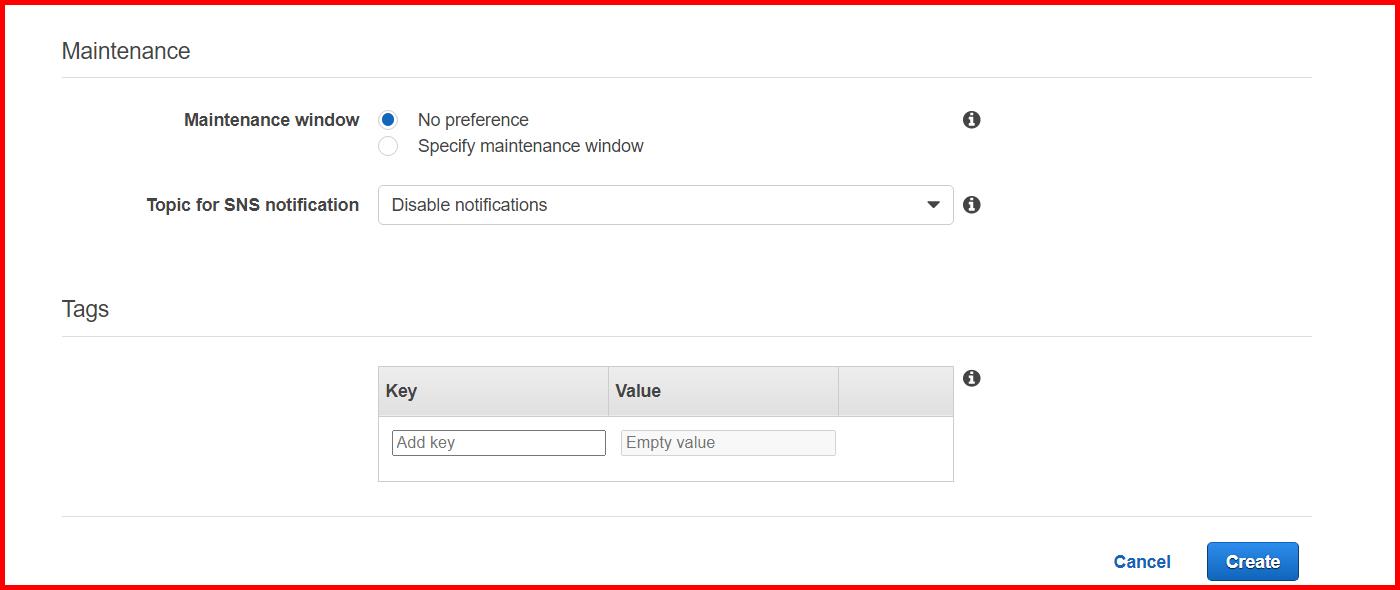Viewport: 1400px width, 590px height.
Task: Click the Maintenance window info icon
Action: tap(969, 119)
